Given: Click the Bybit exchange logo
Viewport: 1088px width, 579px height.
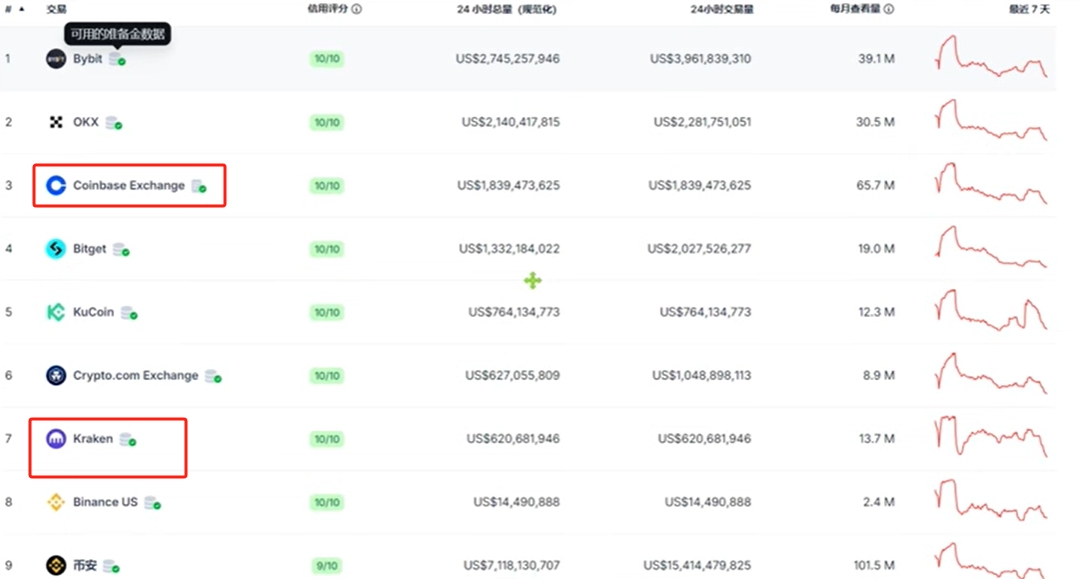Looking at the screenshot, I should [x=56, y=59].
